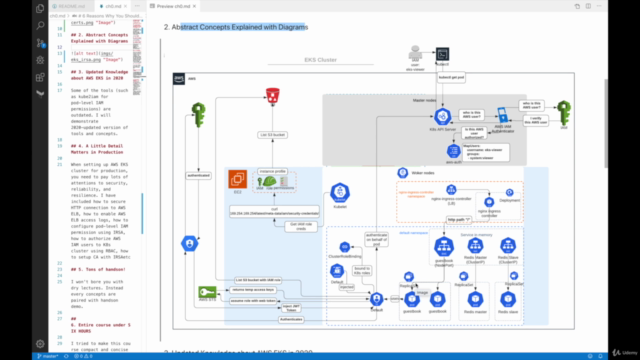Click the feedback smiley icon in the status bar
The width and height of the screenshot is (640, 360).
(590, 356)
